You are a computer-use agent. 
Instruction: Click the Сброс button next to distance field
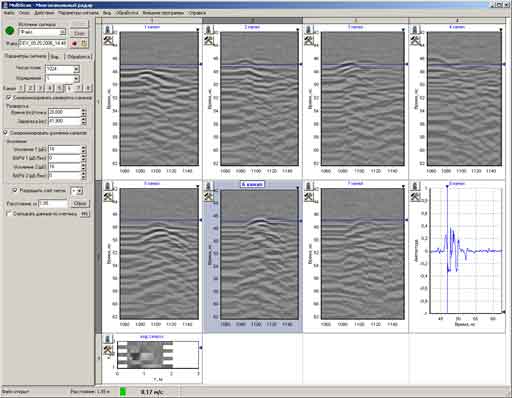click(80, 203)
